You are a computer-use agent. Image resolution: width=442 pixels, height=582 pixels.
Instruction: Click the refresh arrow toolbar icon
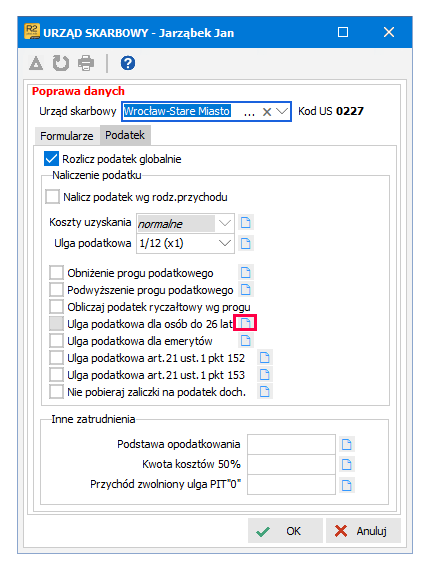point(60,63)
